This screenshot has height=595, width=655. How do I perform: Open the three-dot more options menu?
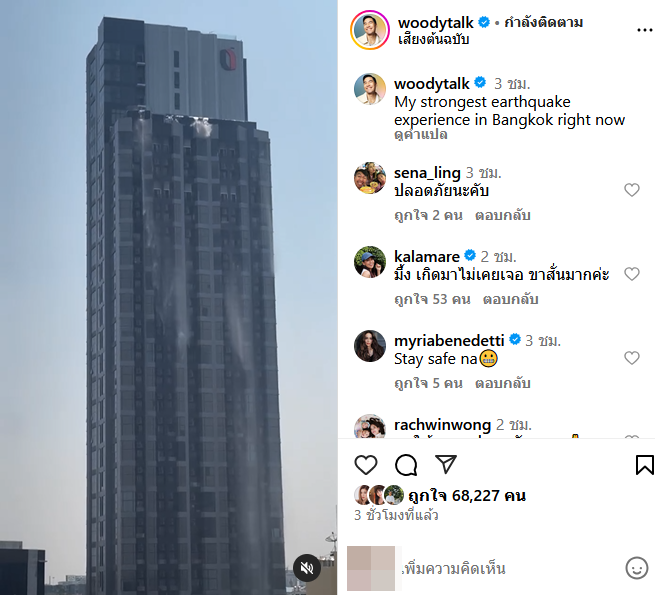(645, 30)
